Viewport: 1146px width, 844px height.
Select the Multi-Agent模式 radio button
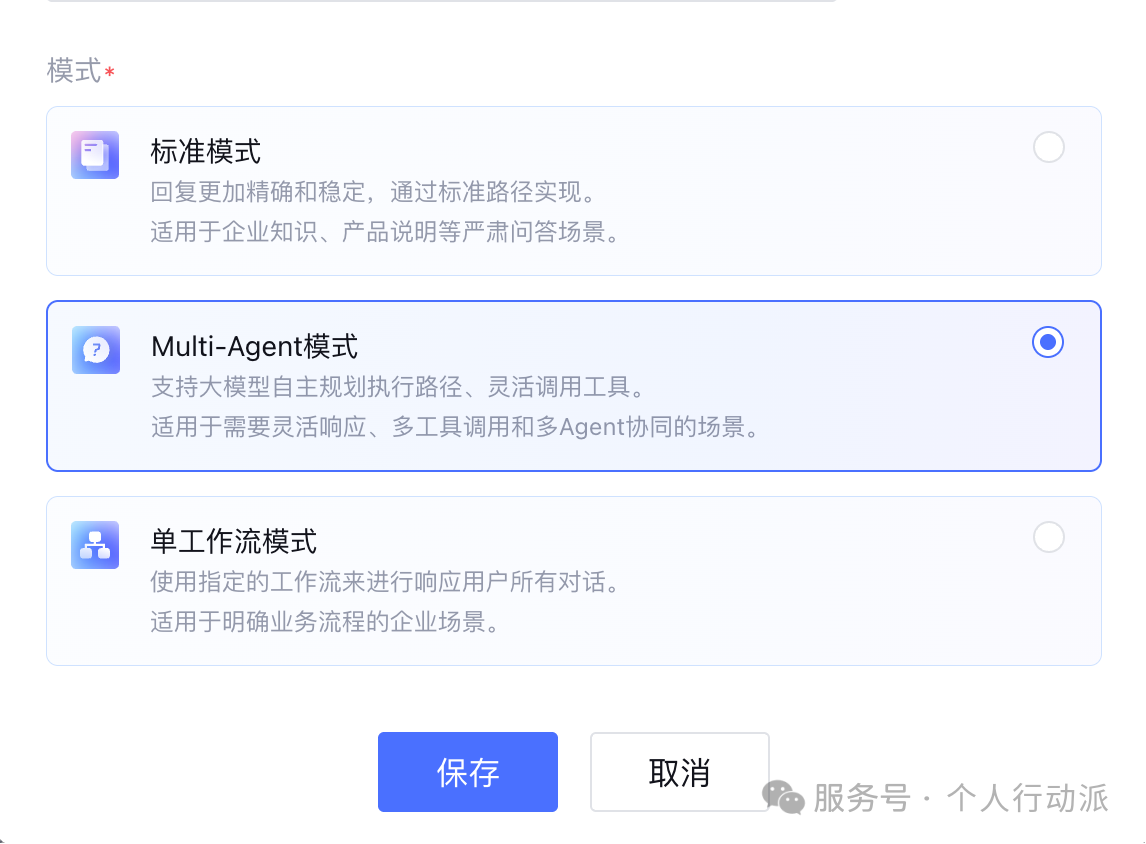coord(1048,343)
